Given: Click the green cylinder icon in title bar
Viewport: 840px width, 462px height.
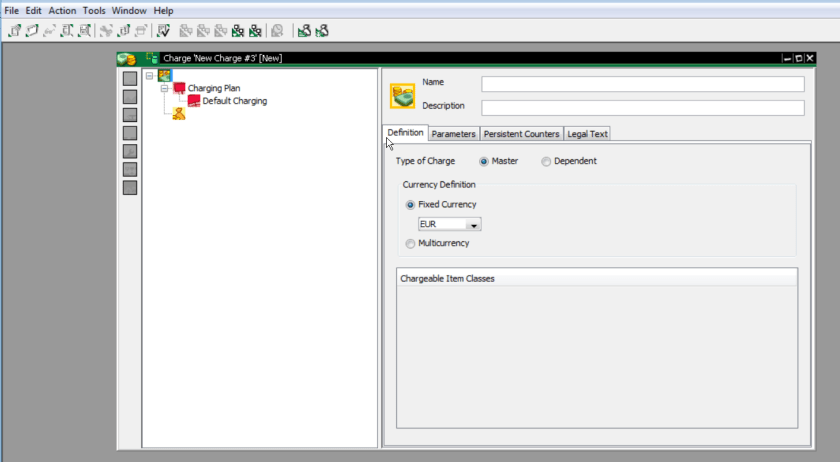Looking at the screenshot, I should (152, 58).
